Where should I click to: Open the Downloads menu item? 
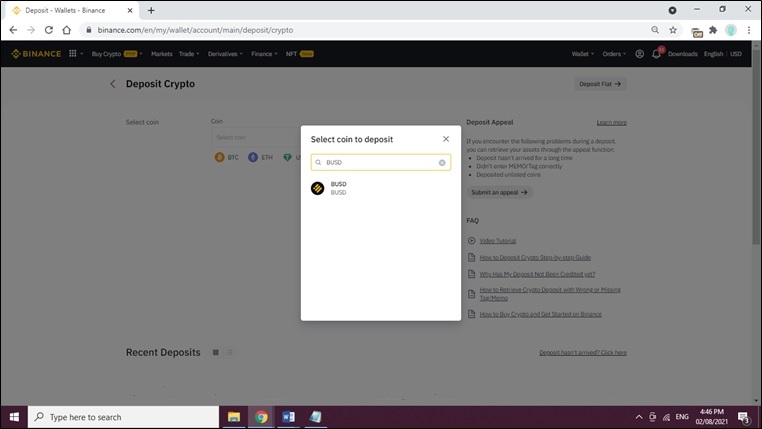pos(682,54)
